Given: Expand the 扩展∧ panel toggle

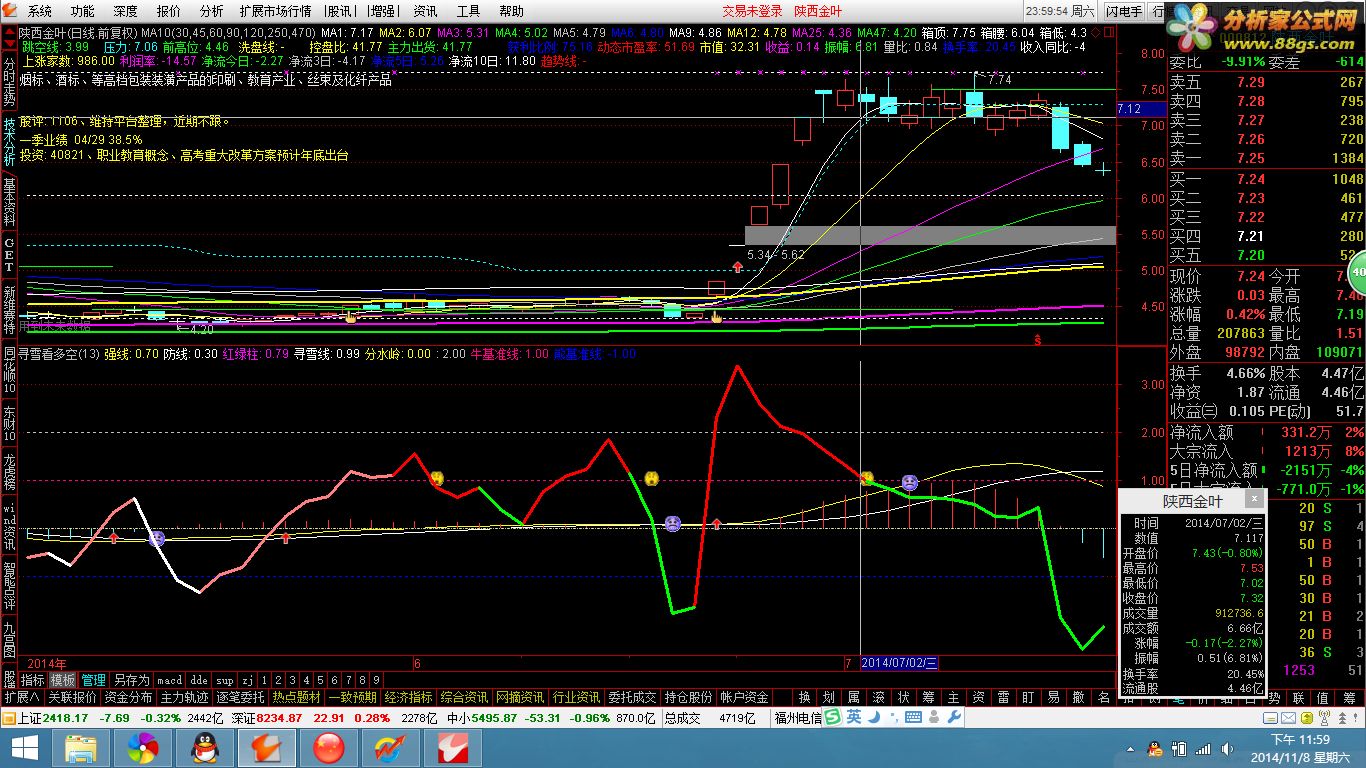Looking at the screenshot, I should pyautogui.click(x=21, y=697).
